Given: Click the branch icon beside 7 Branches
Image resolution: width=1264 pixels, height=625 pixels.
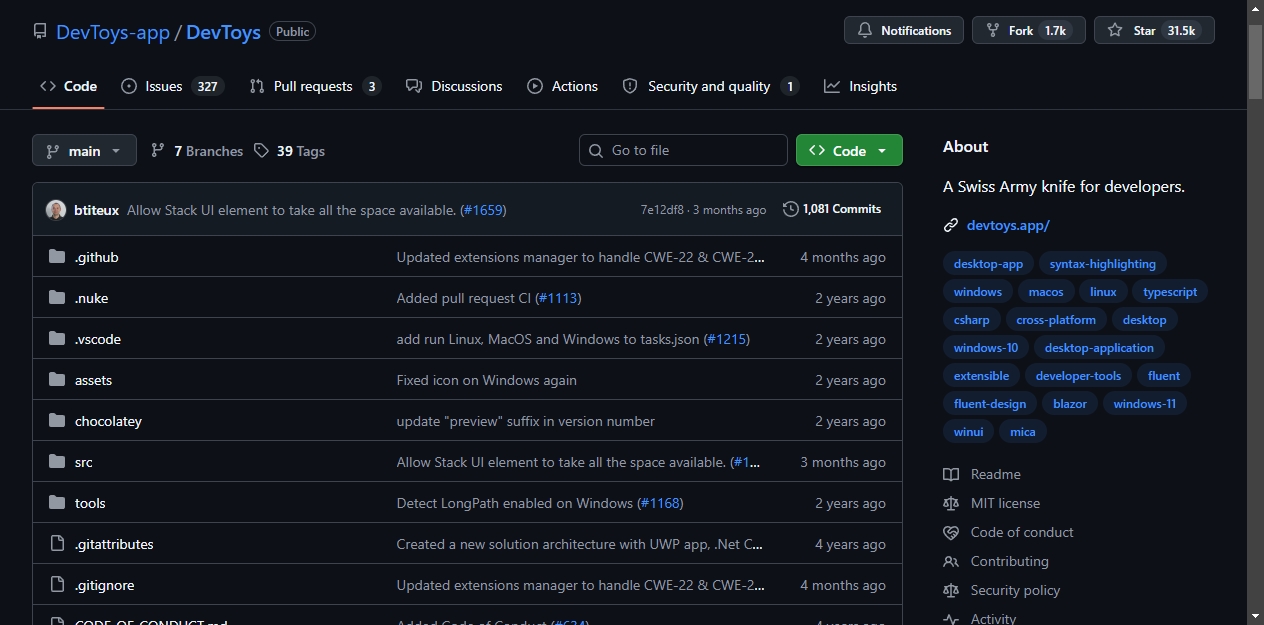Looking at the screenshot, I should (158, 150).
